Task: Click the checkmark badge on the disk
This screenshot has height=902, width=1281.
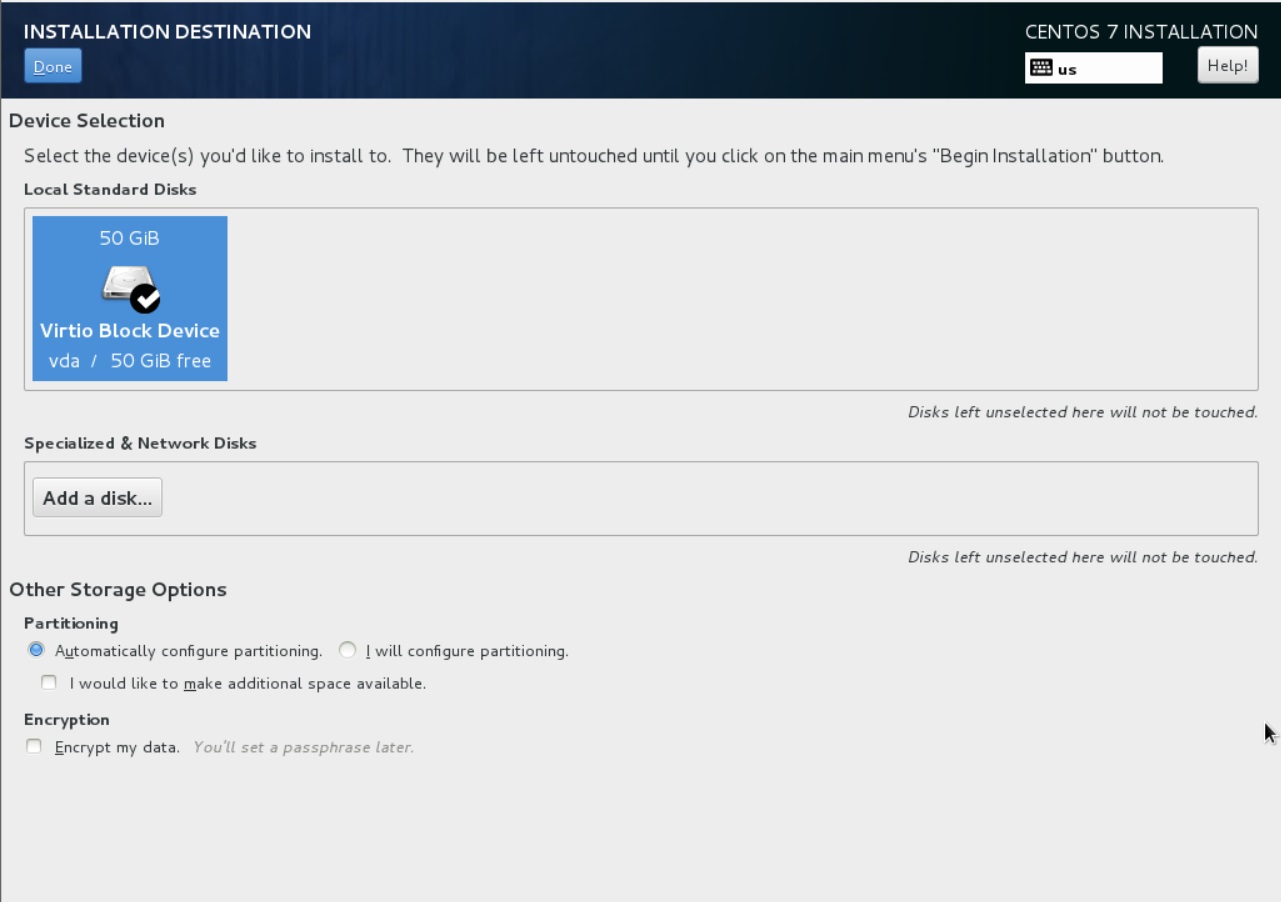Action: 146,297
